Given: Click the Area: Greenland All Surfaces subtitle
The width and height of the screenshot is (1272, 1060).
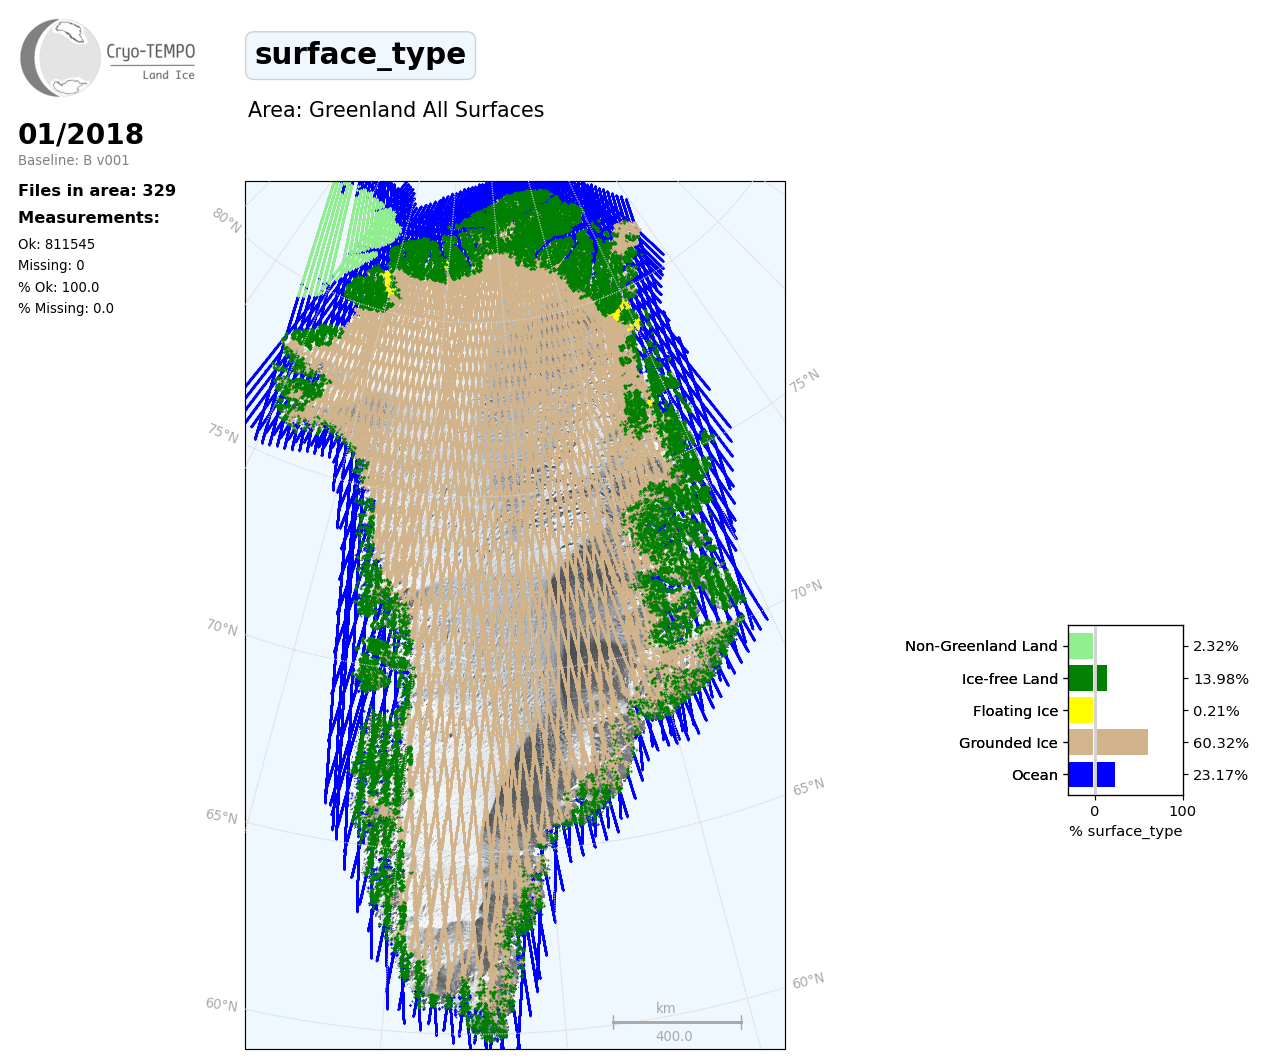Looking at the screenshot, I should pyautogui.click(x=396, y=110).
